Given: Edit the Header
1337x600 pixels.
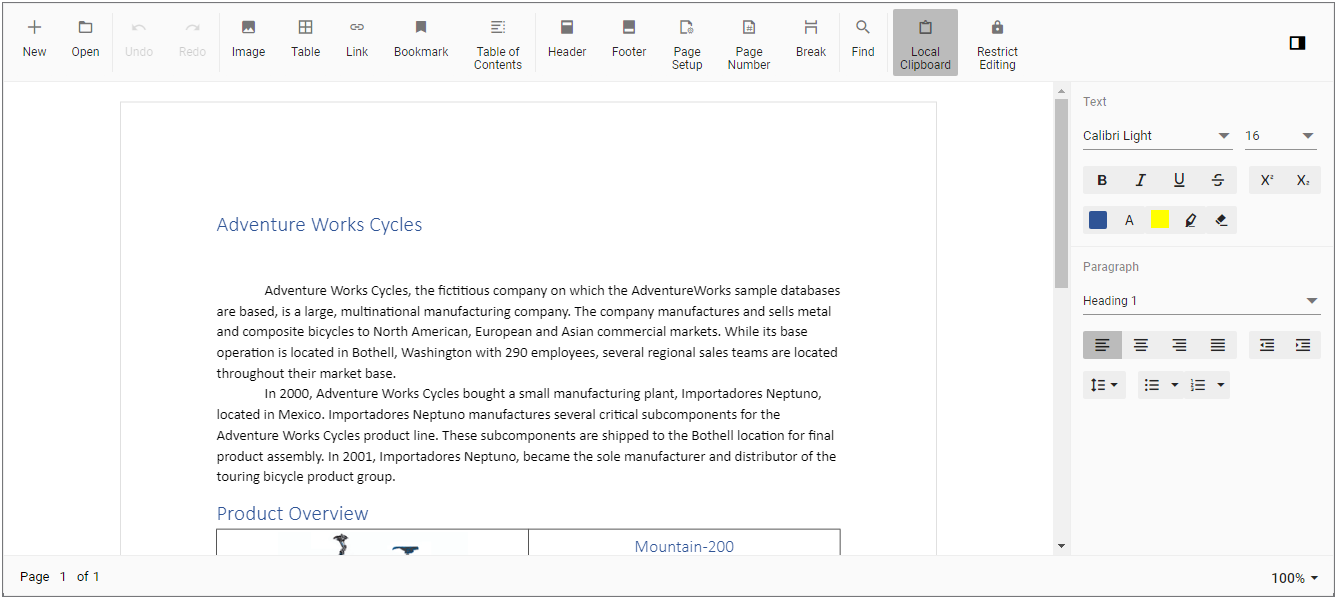Looking at the screenshot, I should point(567,41).
